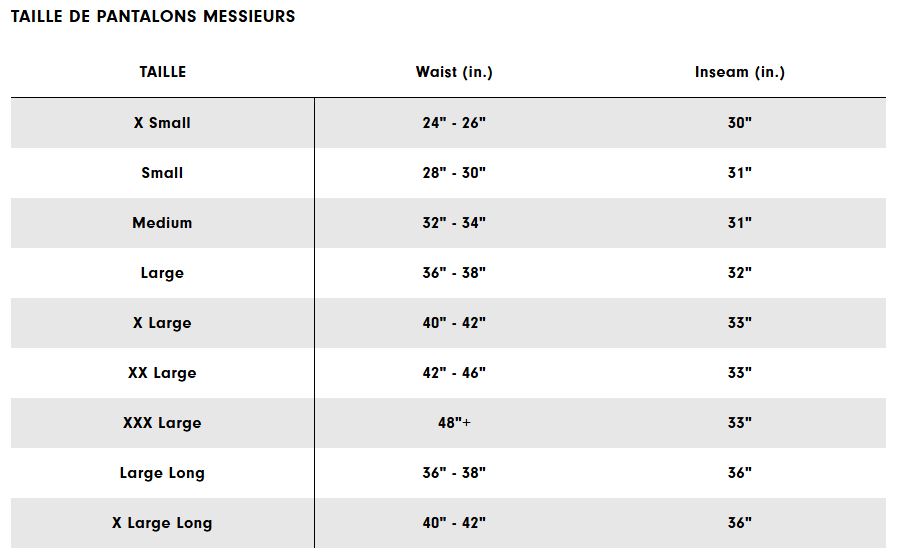Click the X Large size label
This screenshot has width=903, height=560.
click(162, 323)
